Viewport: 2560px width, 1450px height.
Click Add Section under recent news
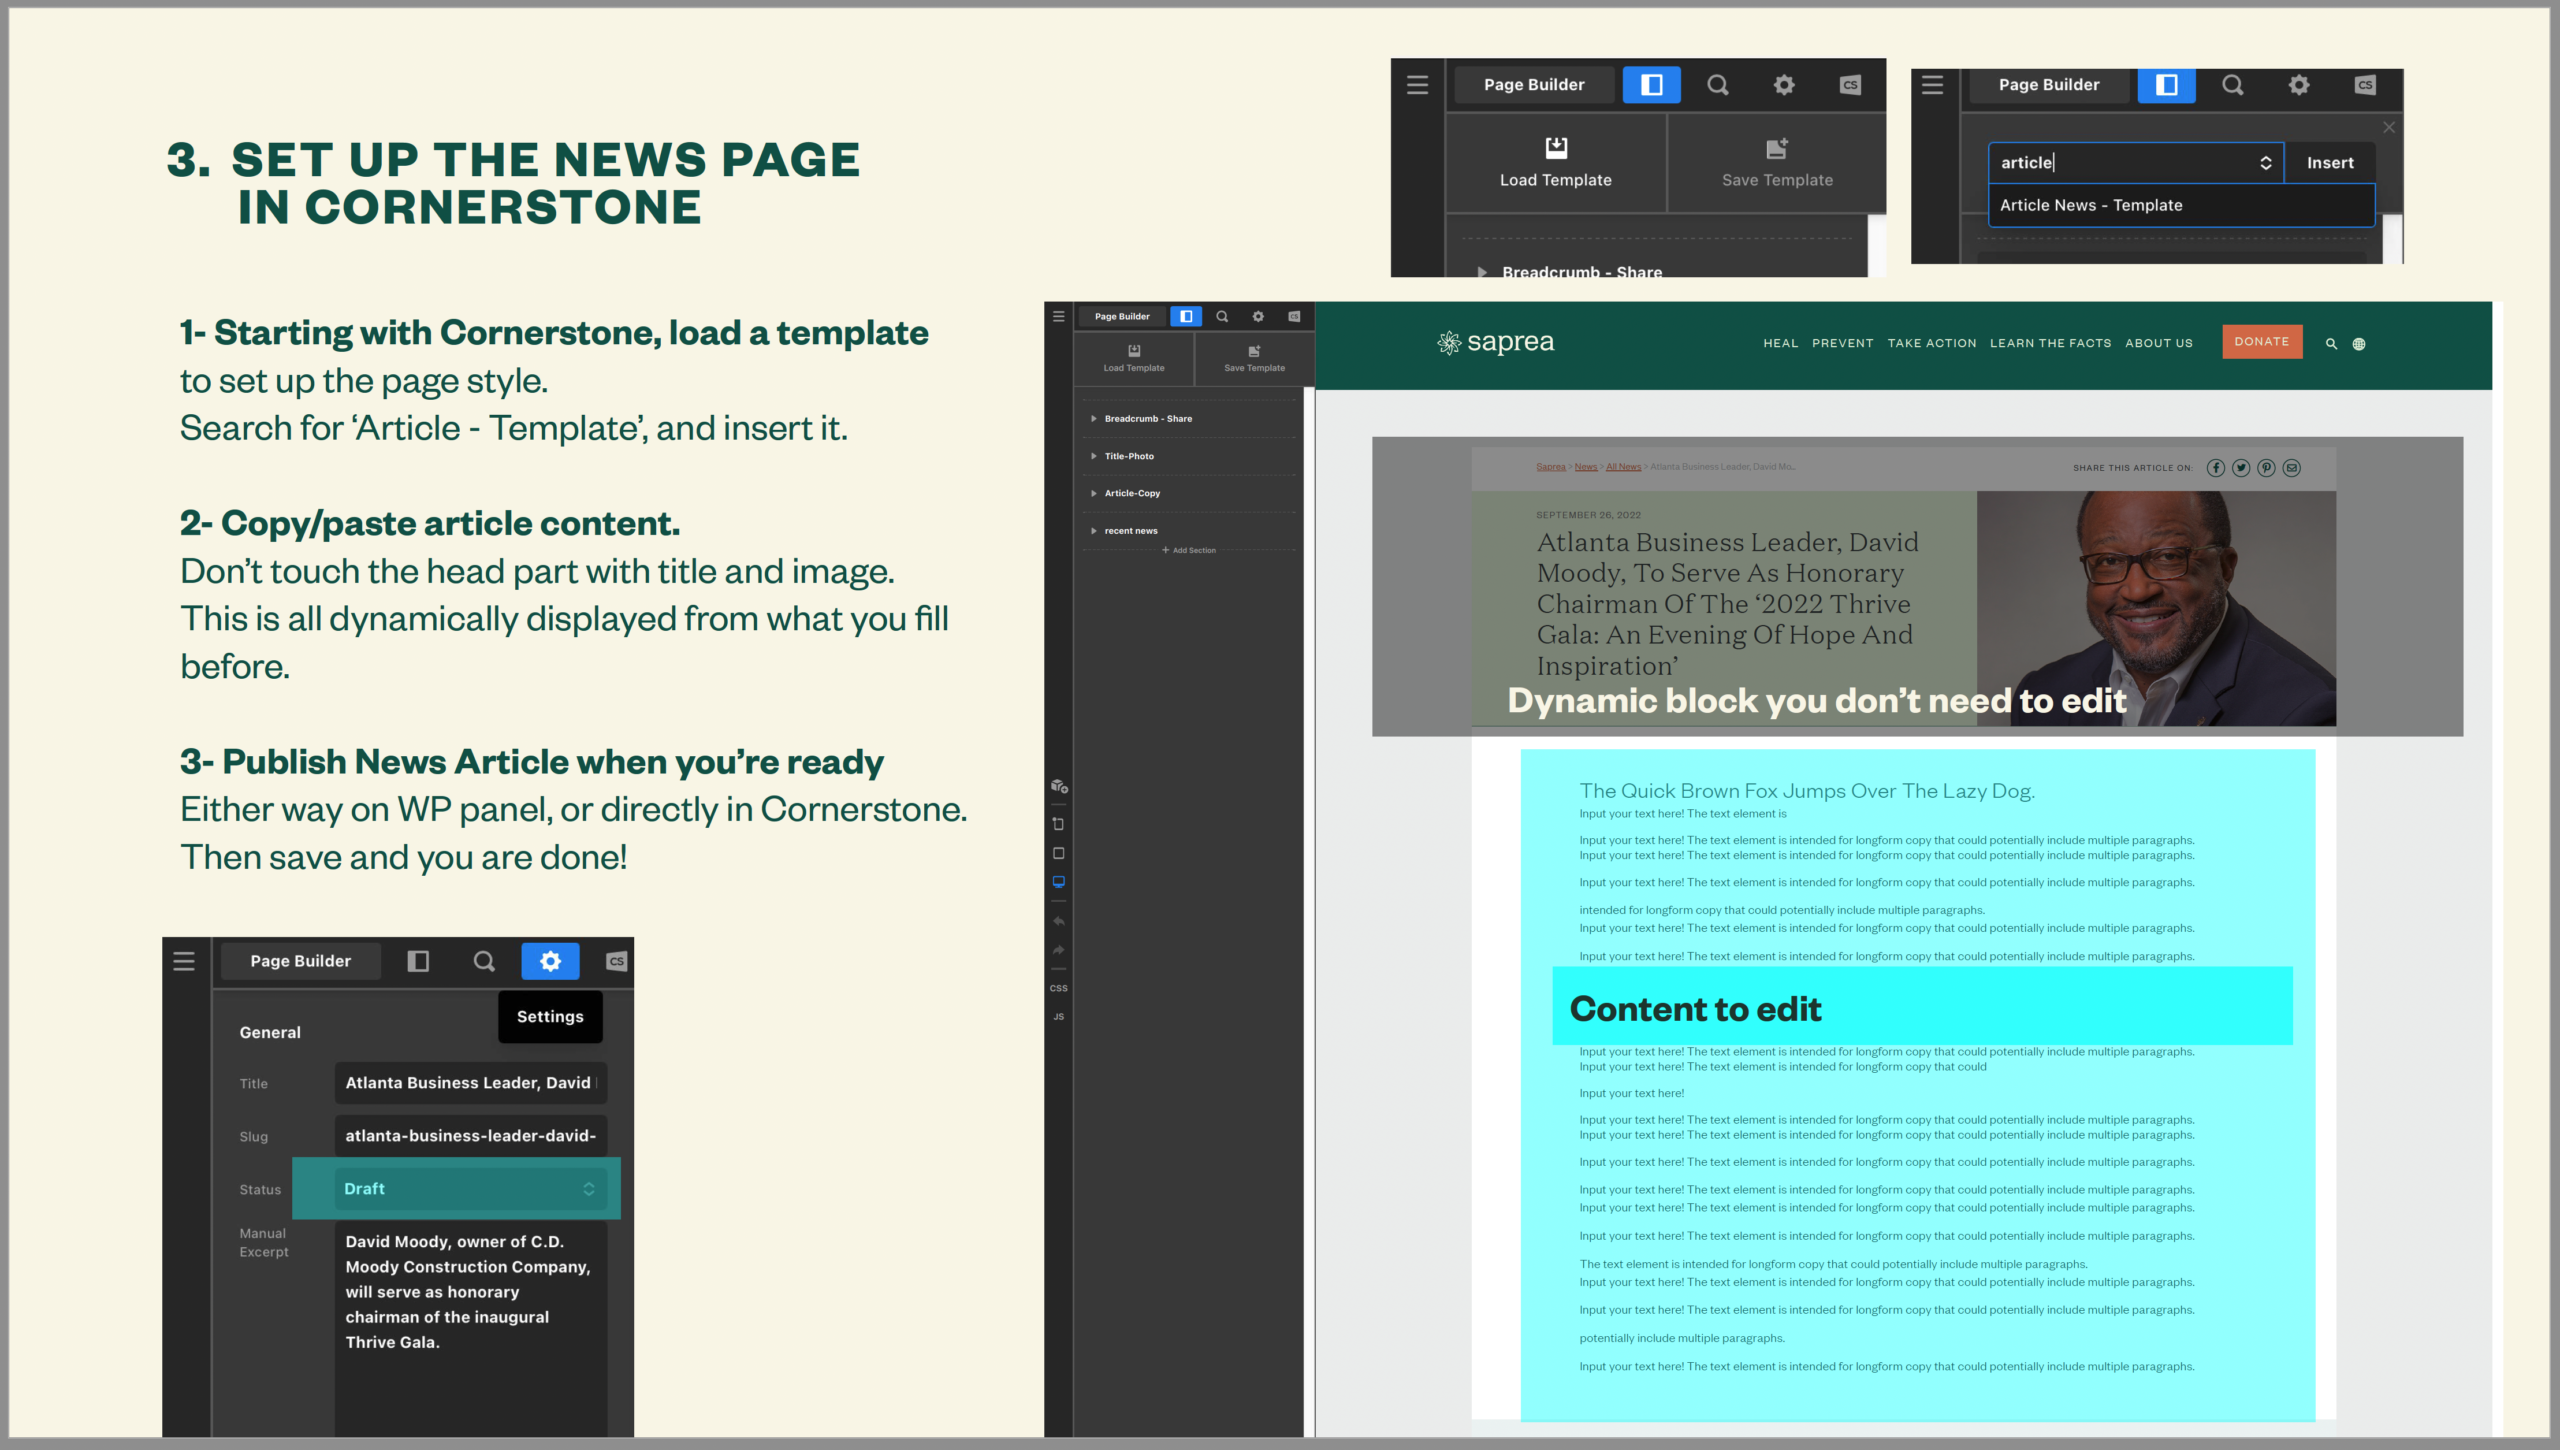[x=1189, y=551]
